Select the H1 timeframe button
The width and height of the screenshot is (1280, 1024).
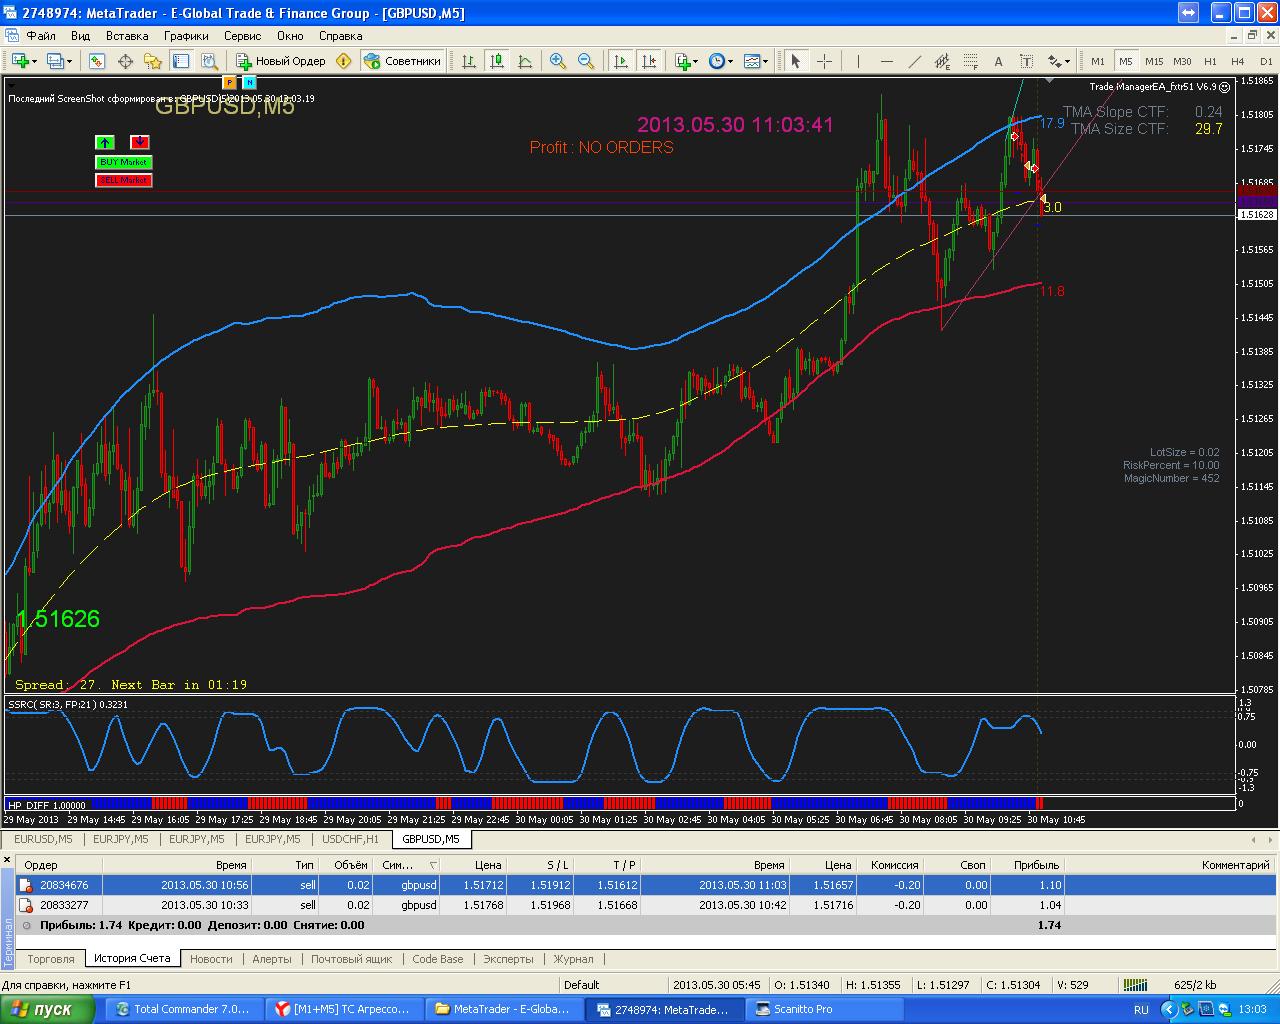click(1210, 61)
